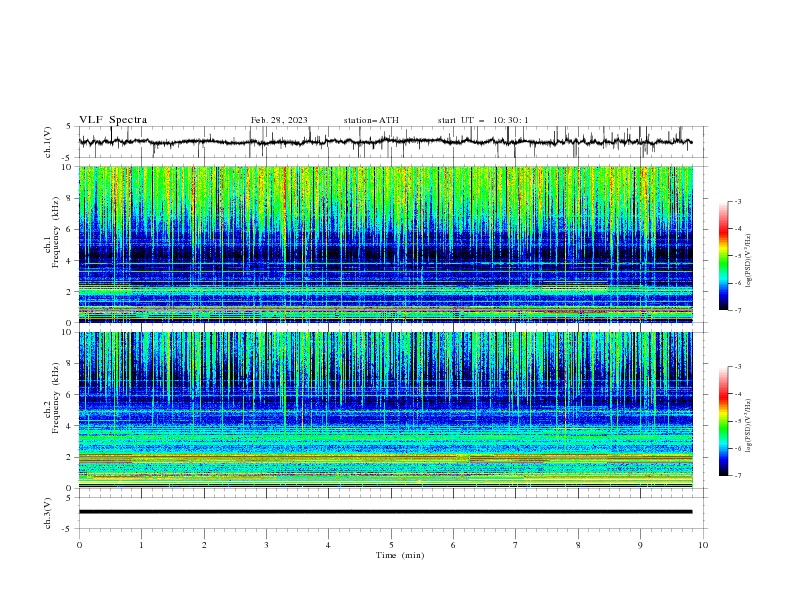Click the "VLF Spectra" title text
This screenshot has height=612, width=792.
113,120
